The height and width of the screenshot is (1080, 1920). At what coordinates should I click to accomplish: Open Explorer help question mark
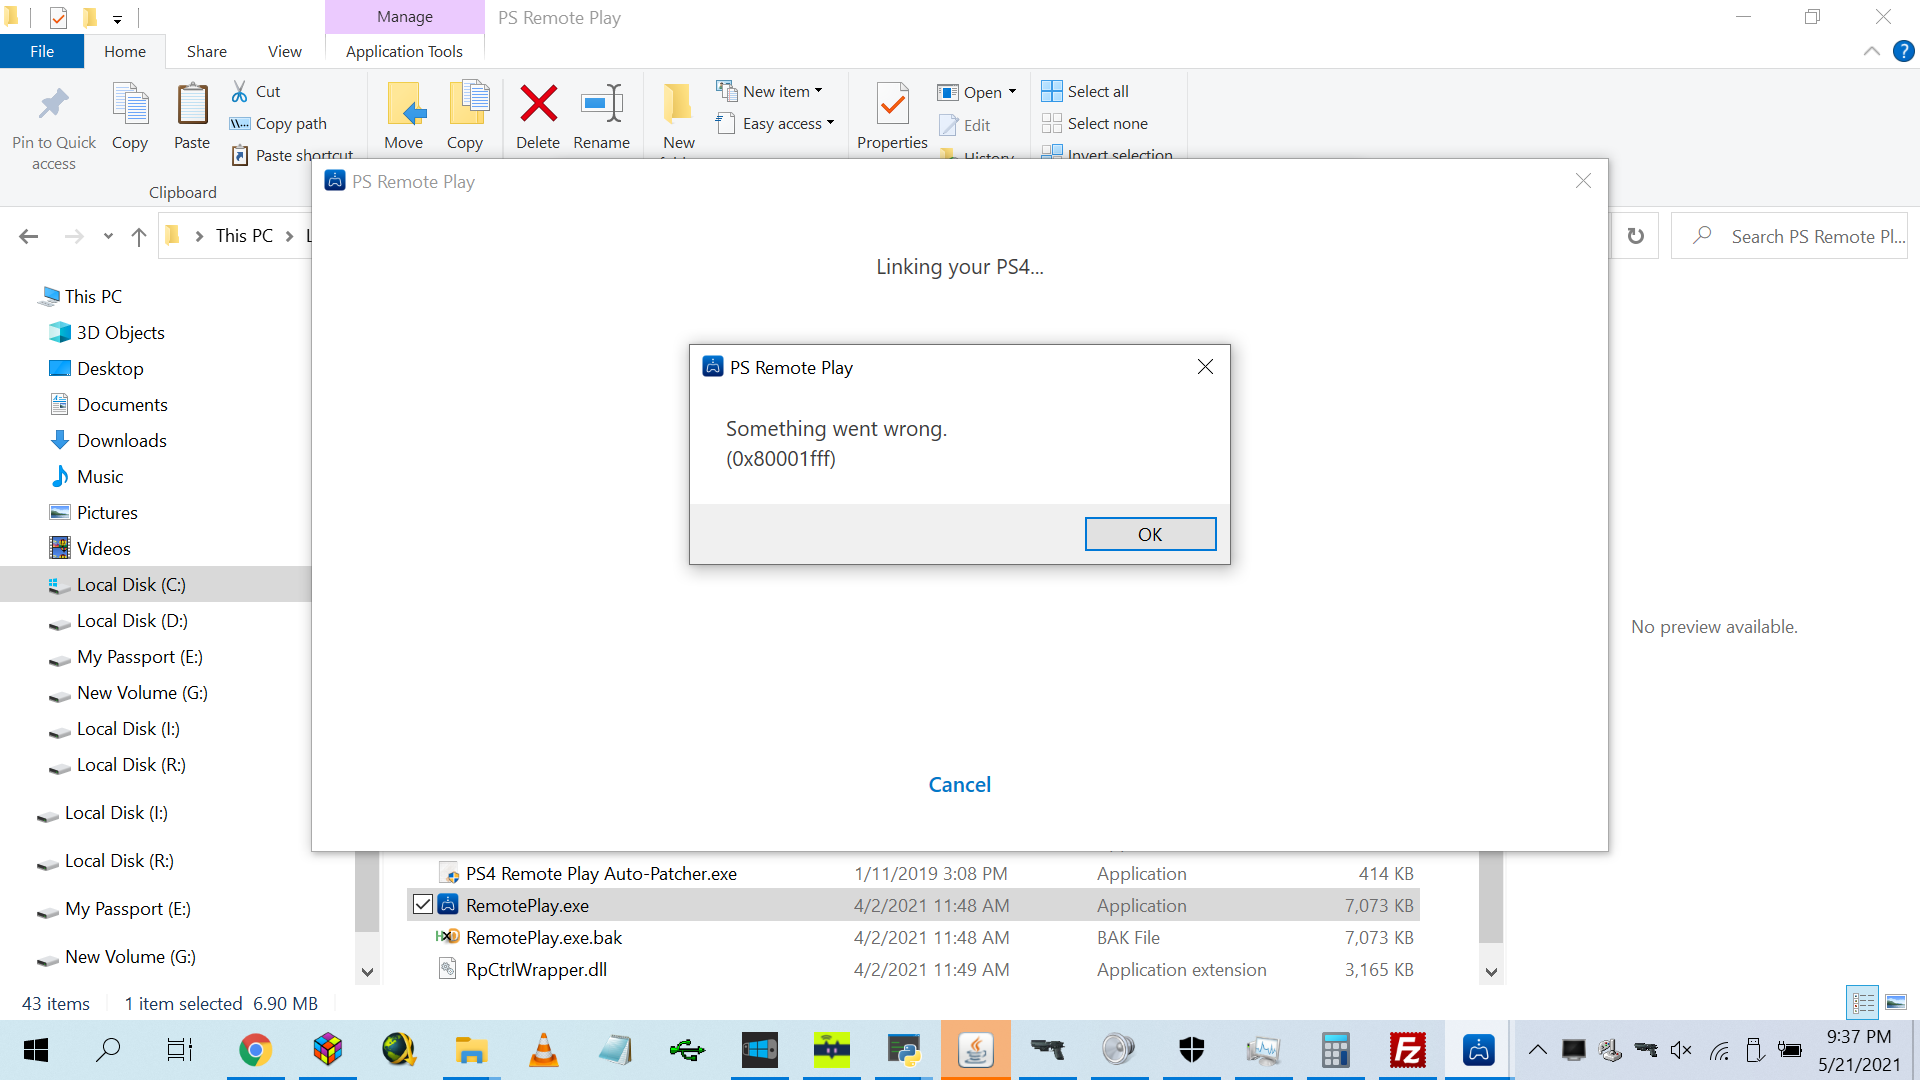(1904, 51)
